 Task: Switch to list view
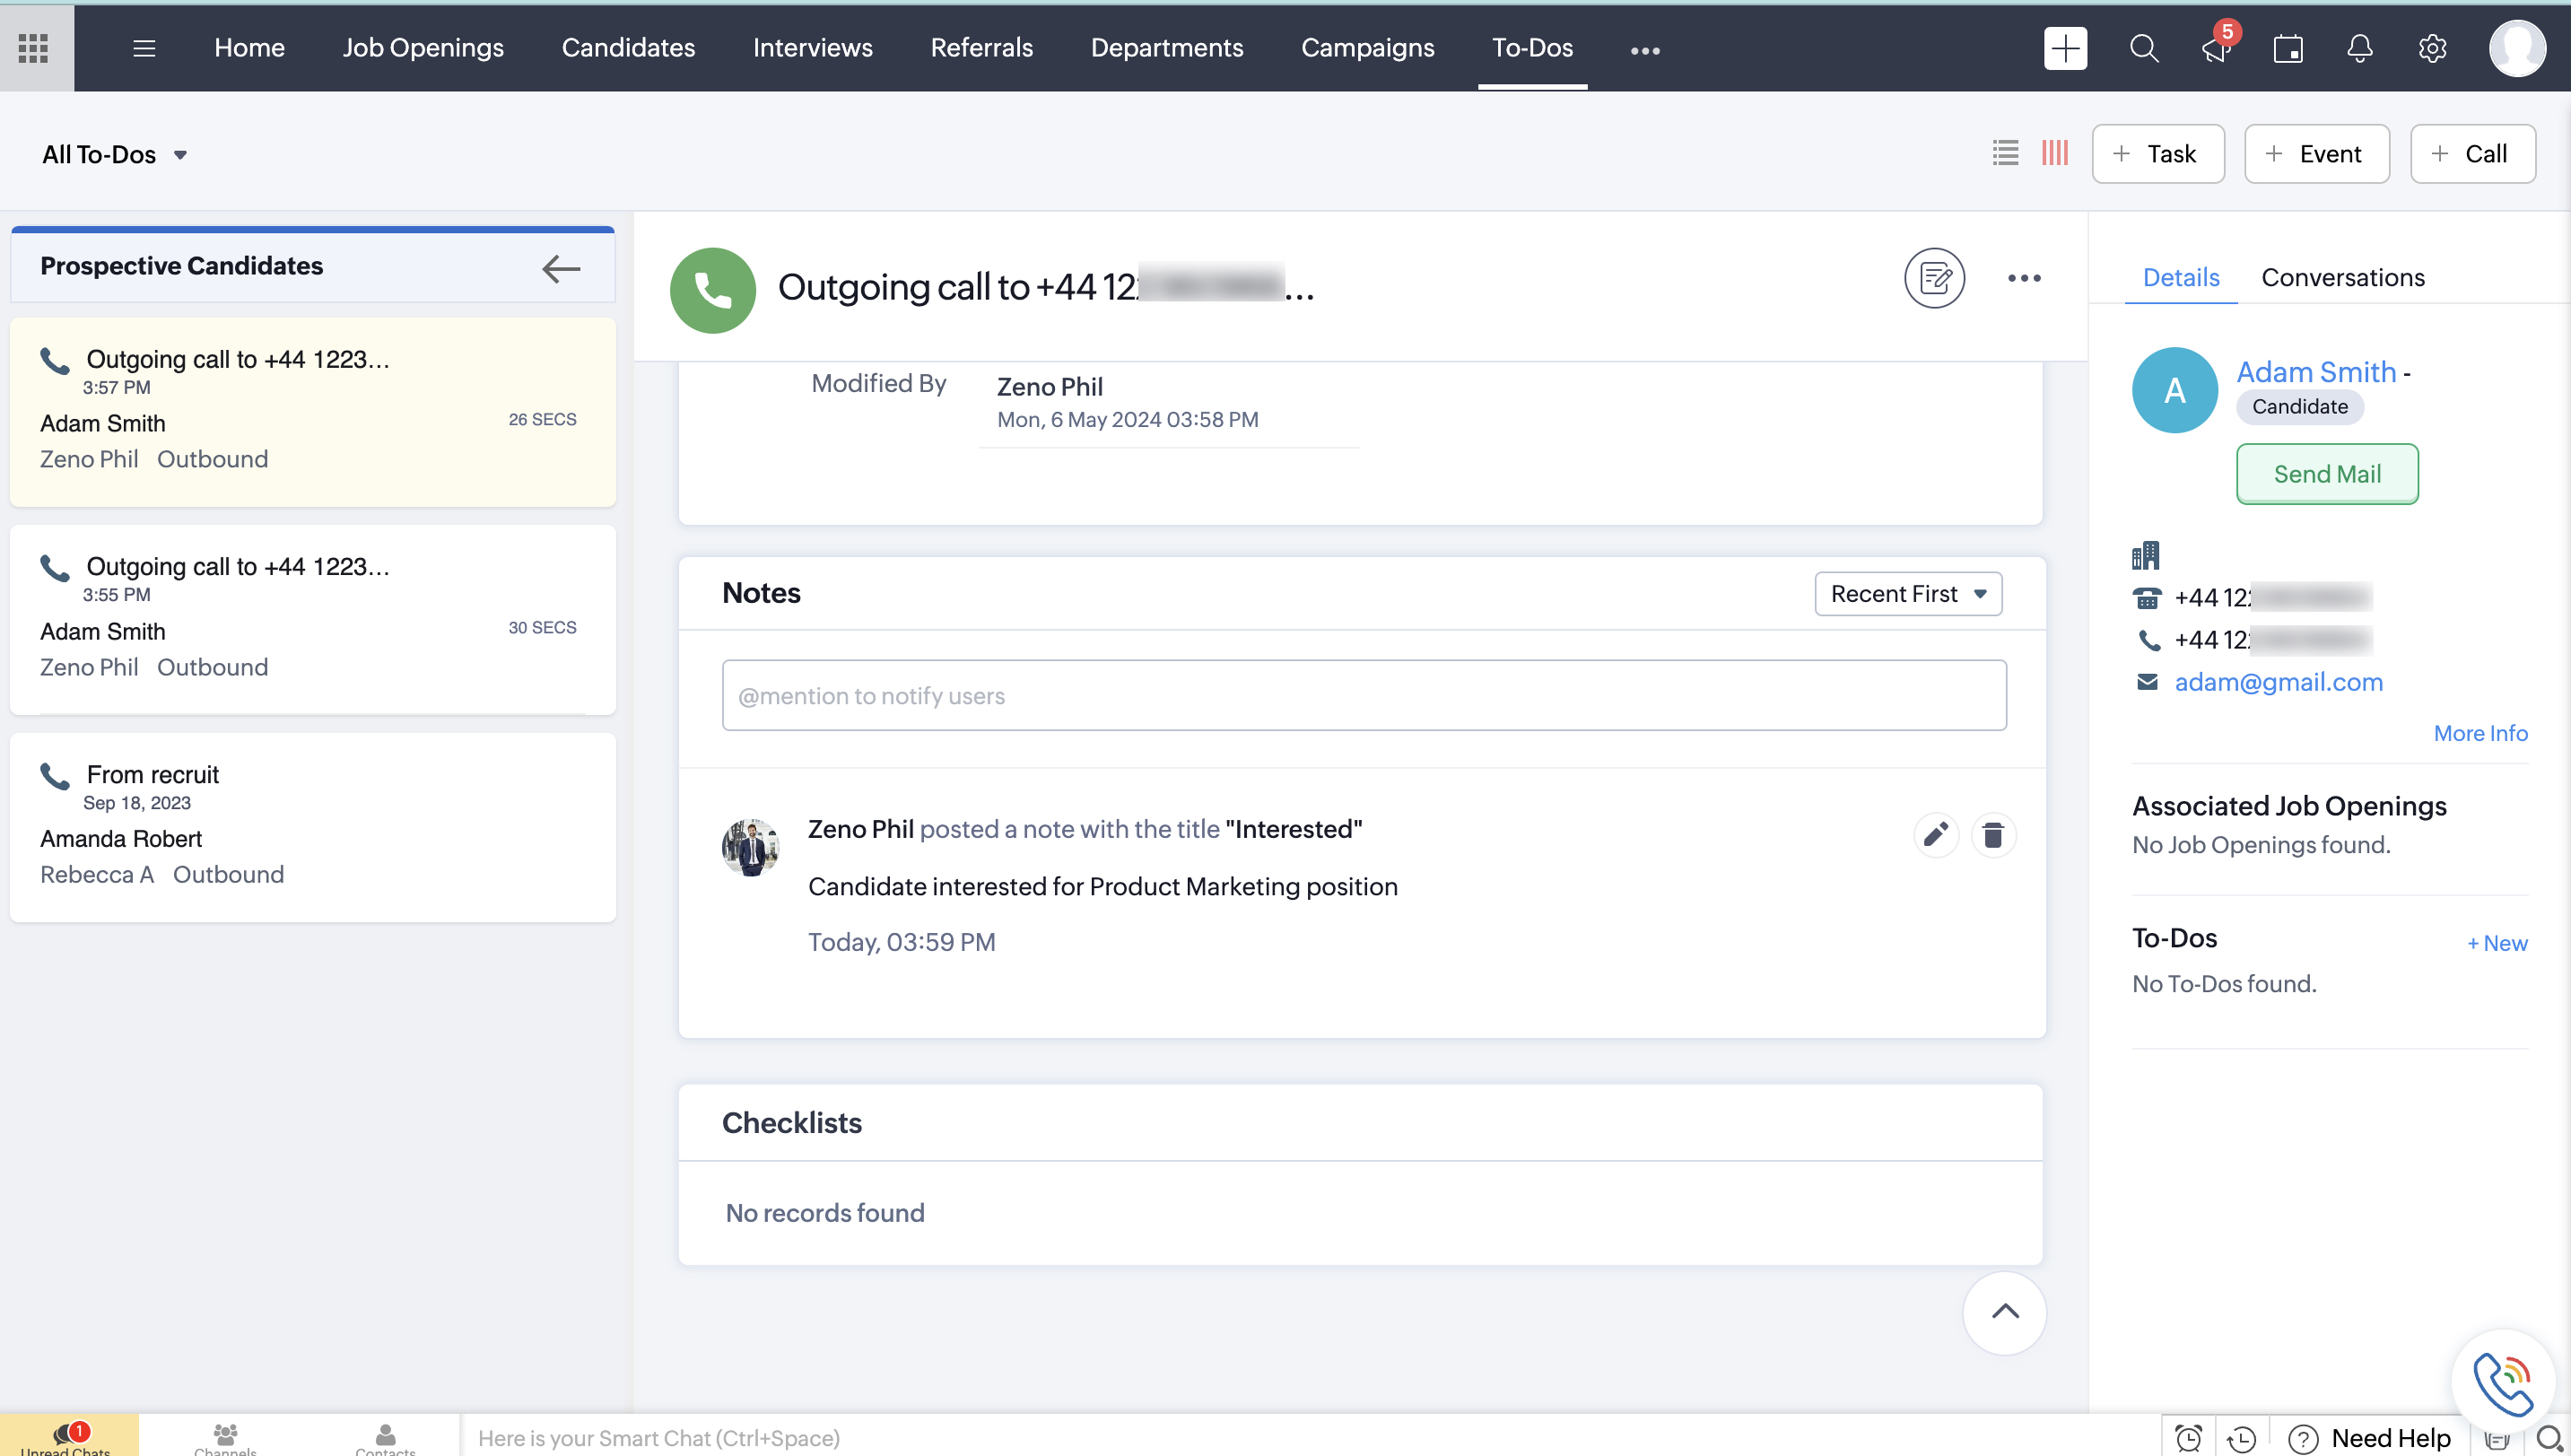[x=2005, y=153]
